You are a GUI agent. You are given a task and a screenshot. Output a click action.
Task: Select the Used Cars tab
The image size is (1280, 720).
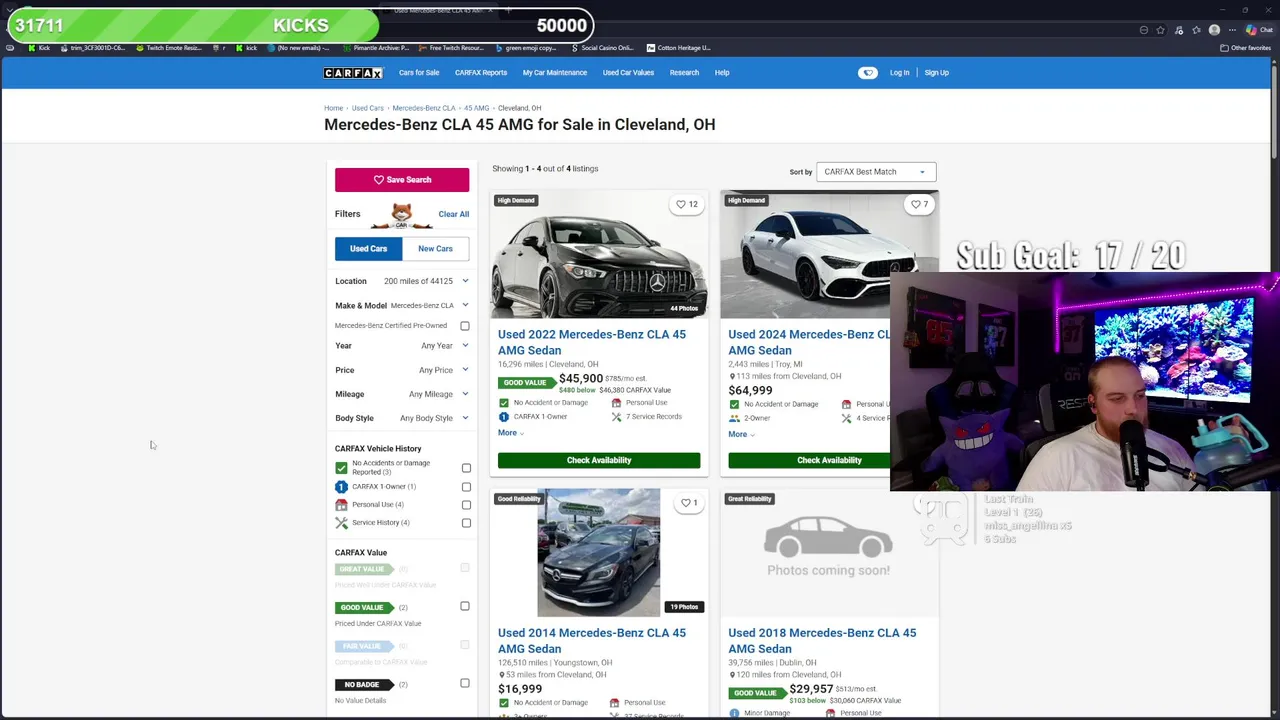[x=368, y=249]
